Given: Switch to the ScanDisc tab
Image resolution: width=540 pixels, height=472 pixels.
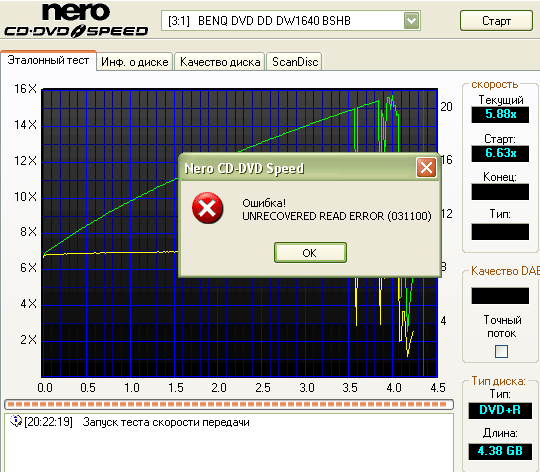Looking at the screenshot, I should (295, 62).
